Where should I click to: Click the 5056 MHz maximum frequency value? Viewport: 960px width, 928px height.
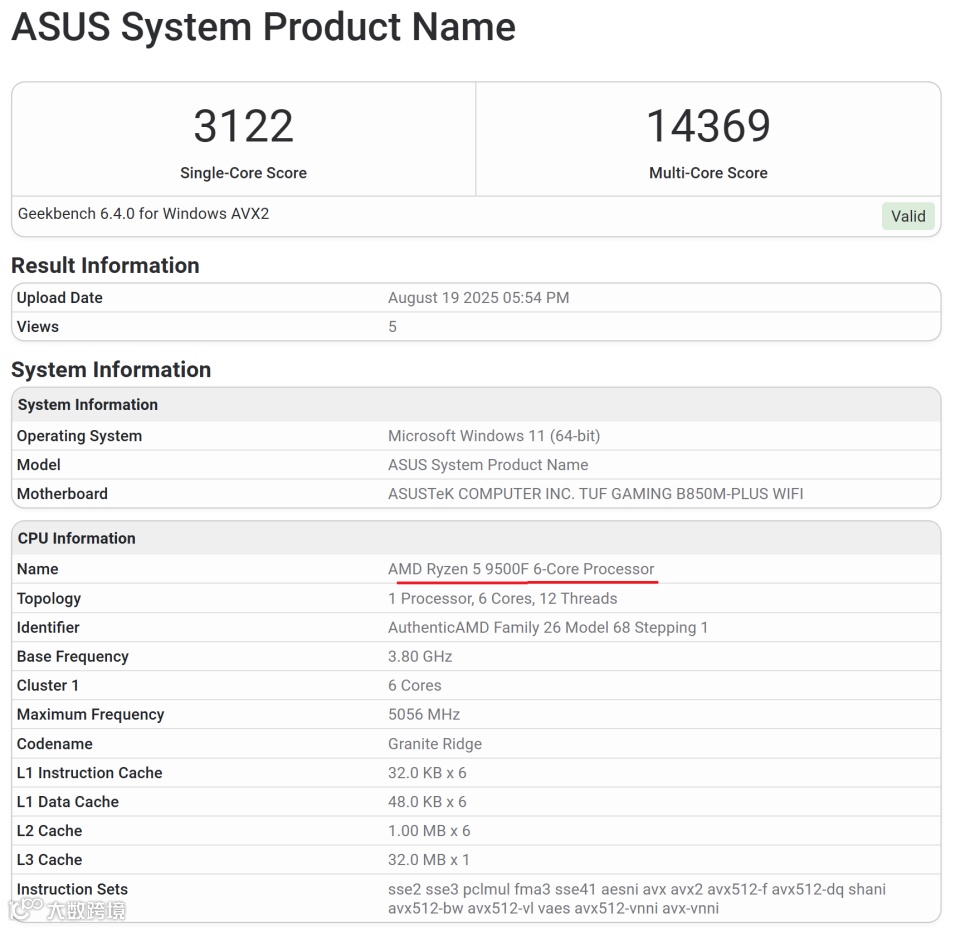pos(424,715)
